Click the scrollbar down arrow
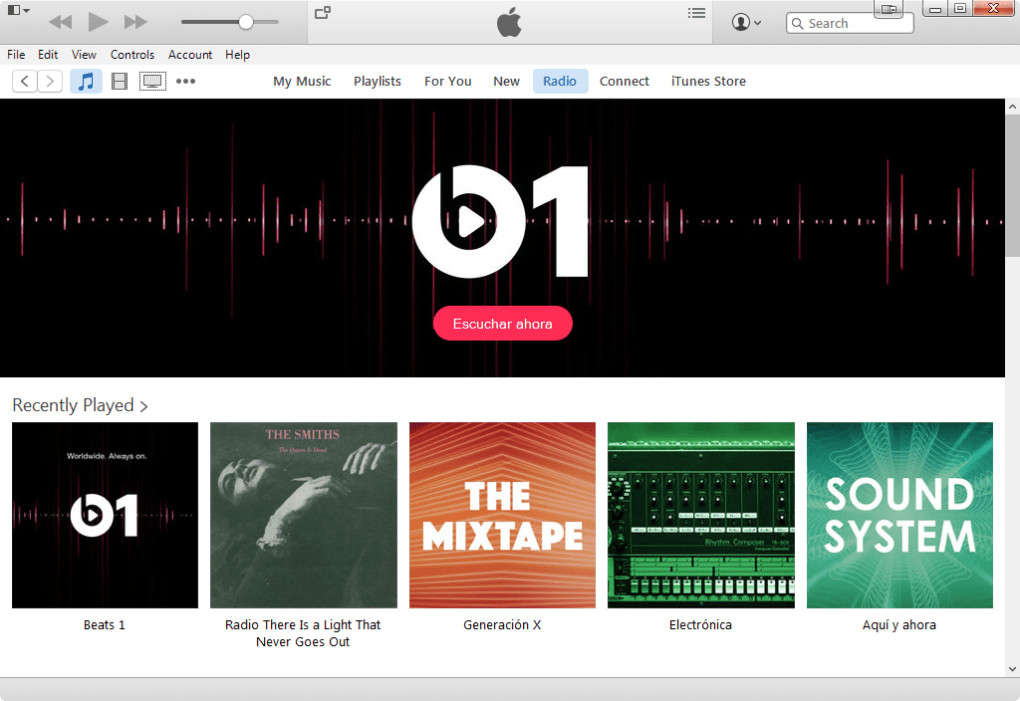The height and width of the screenshot is (701, 1020). (1012, 668)
